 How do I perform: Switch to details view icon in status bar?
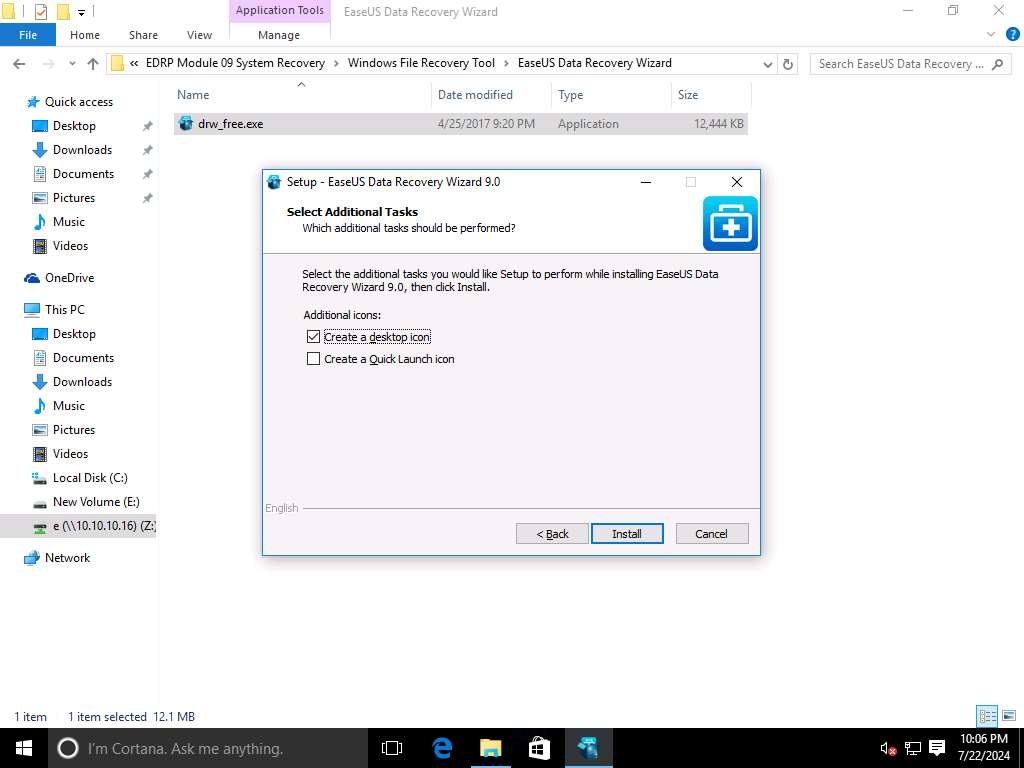point(987,716)
